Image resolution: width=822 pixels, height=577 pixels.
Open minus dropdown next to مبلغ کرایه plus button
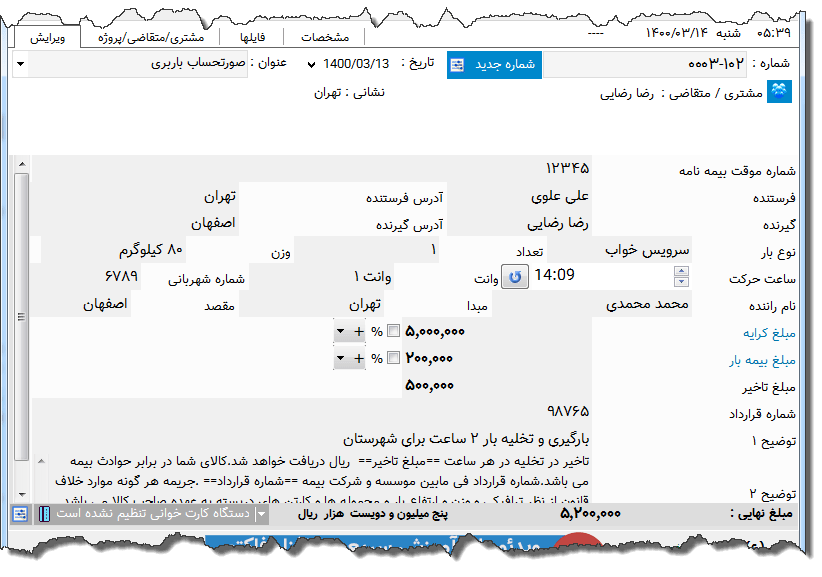340,330
